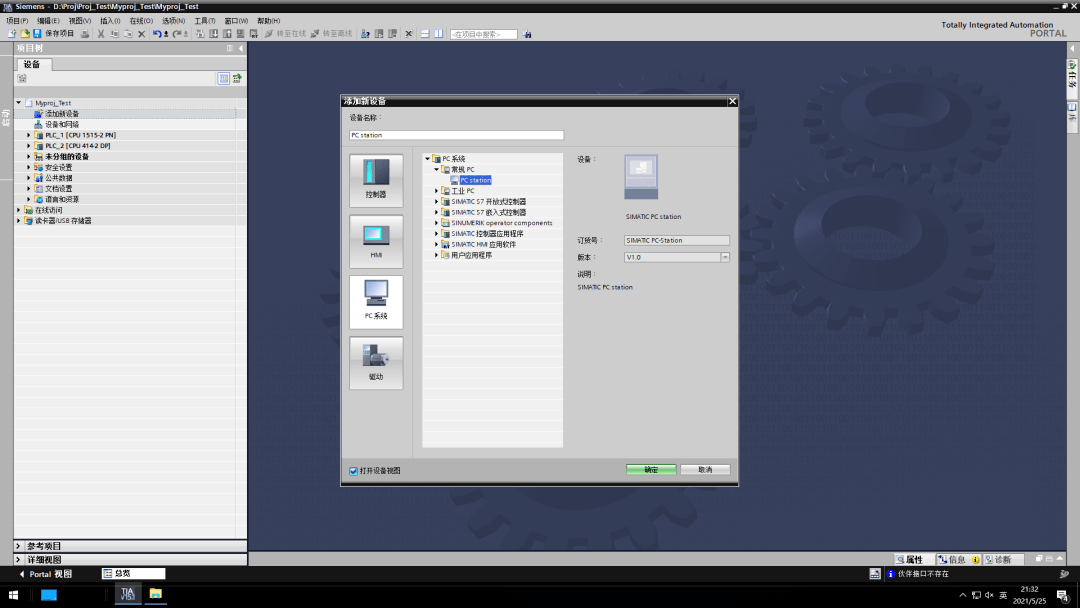
Task: Select PC station tree item
Action: point(475,180)
